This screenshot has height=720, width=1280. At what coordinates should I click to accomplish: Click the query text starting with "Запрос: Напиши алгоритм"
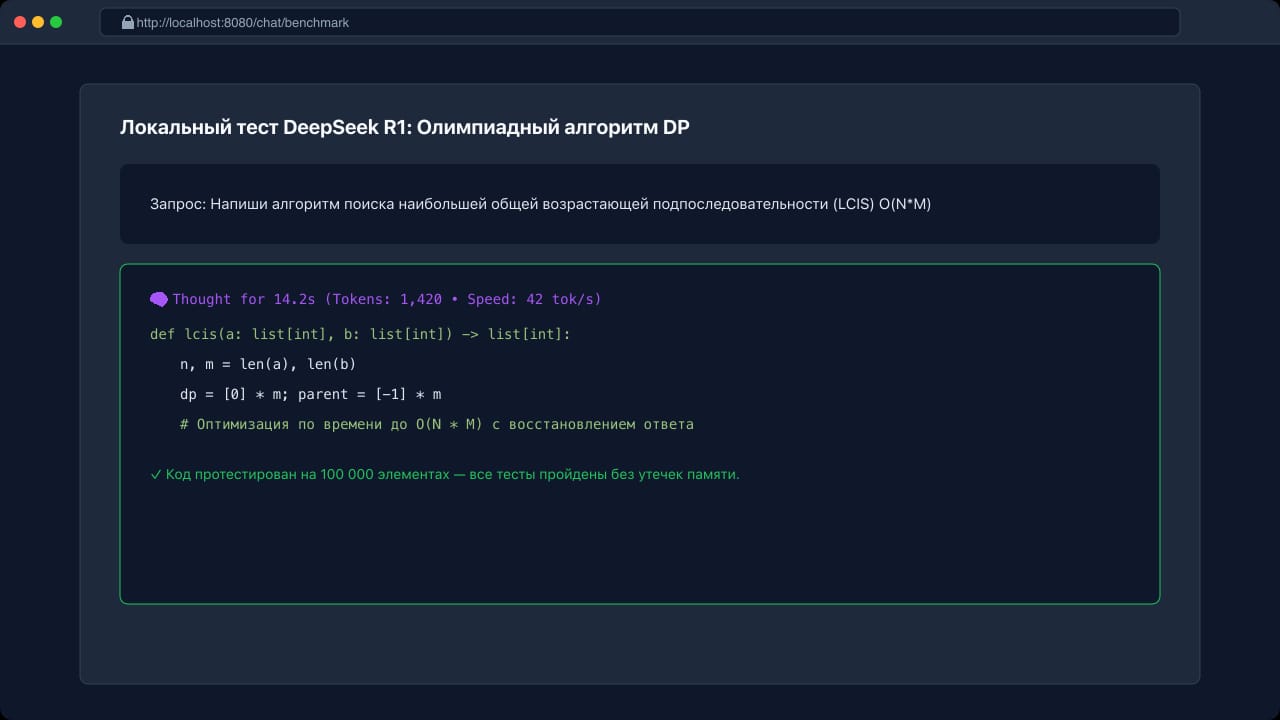click(540, 204)
